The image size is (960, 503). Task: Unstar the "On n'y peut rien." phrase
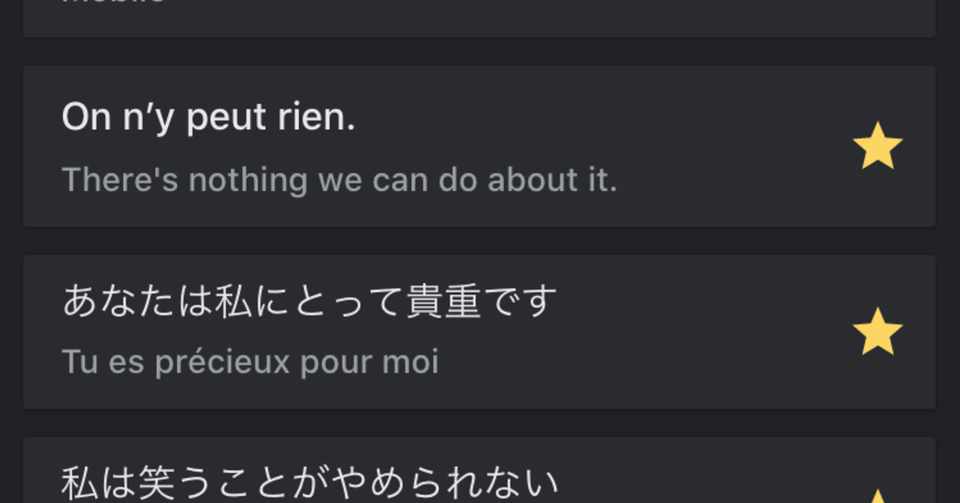pyautogui.click(x=877, y=147)
